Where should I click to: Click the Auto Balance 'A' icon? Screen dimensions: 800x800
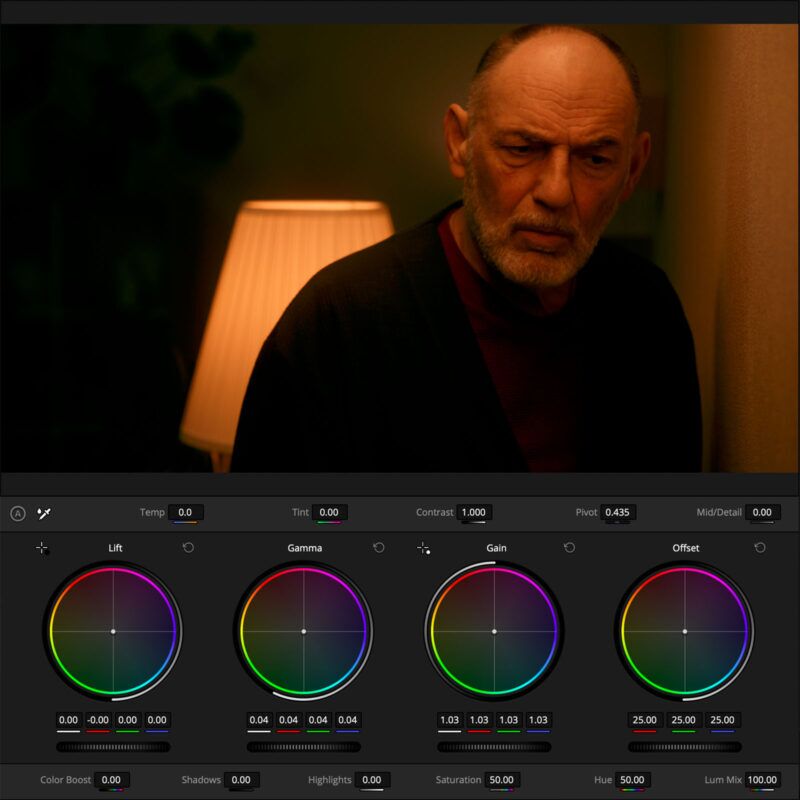tap(18, 513)
